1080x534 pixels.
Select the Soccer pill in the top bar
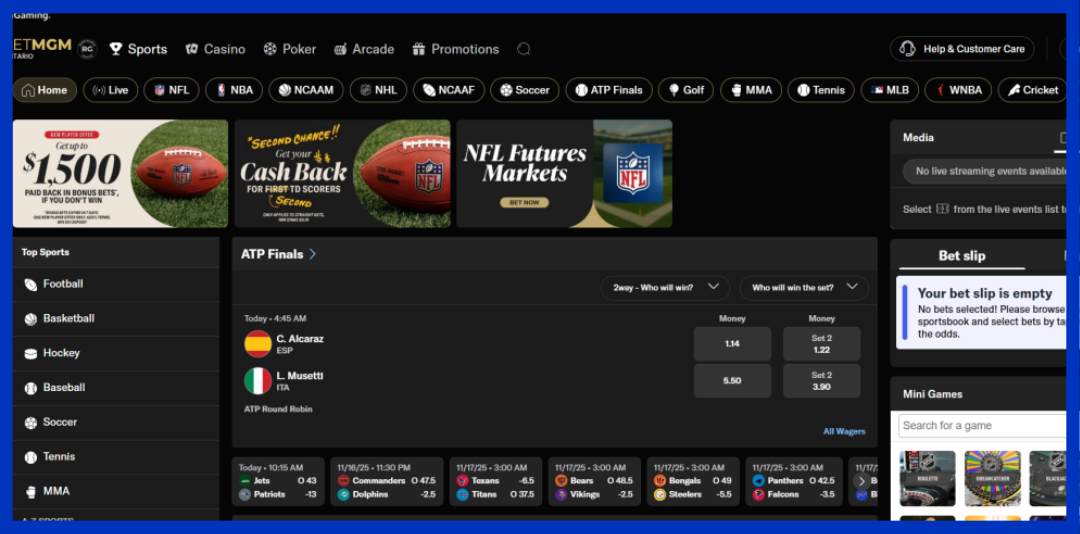[x=525, y=90]
